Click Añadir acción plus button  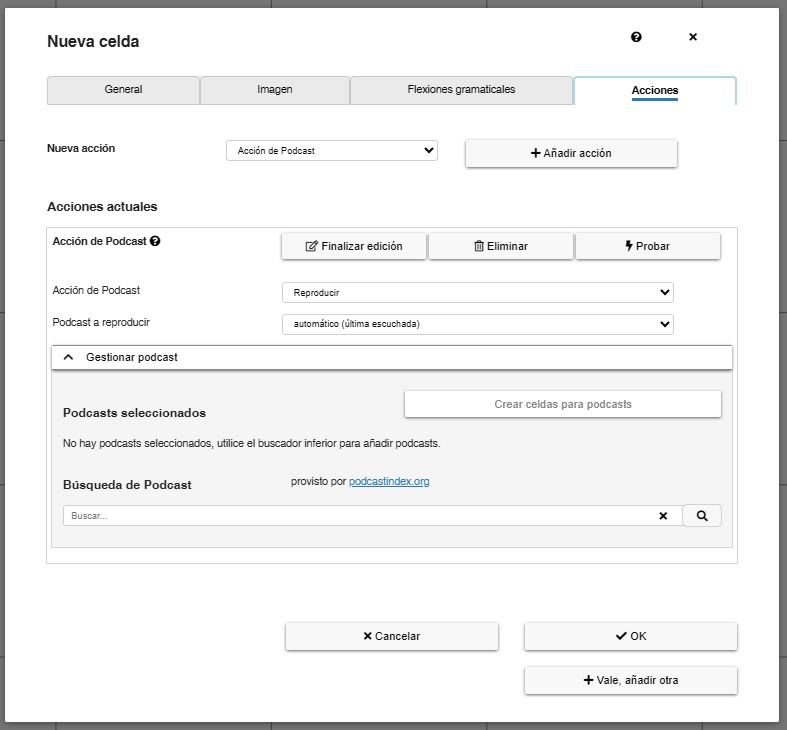pos(571,153)
